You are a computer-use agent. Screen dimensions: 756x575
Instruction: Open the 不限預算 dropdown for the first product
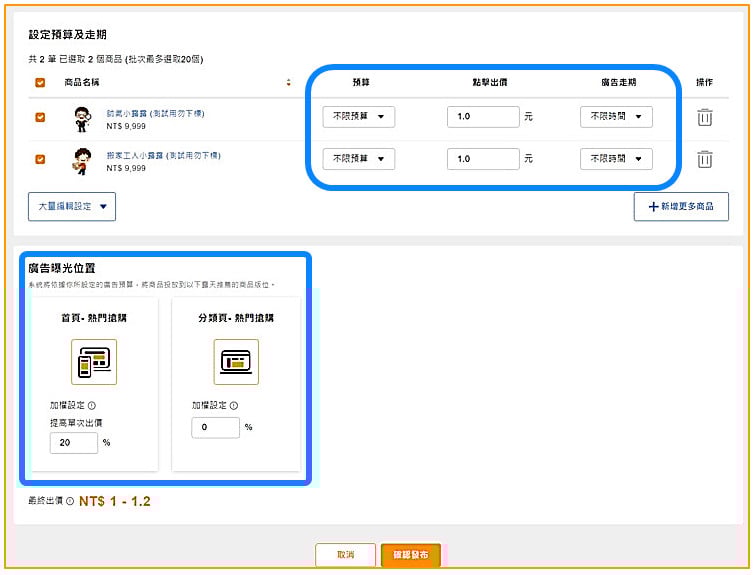point(359,117)
